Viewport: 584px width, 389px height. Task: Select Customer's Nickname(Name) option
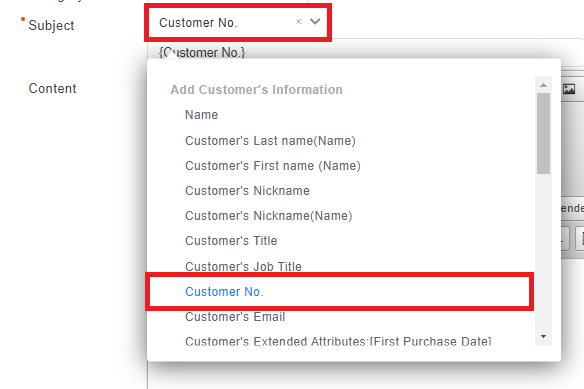coord(269,216)
